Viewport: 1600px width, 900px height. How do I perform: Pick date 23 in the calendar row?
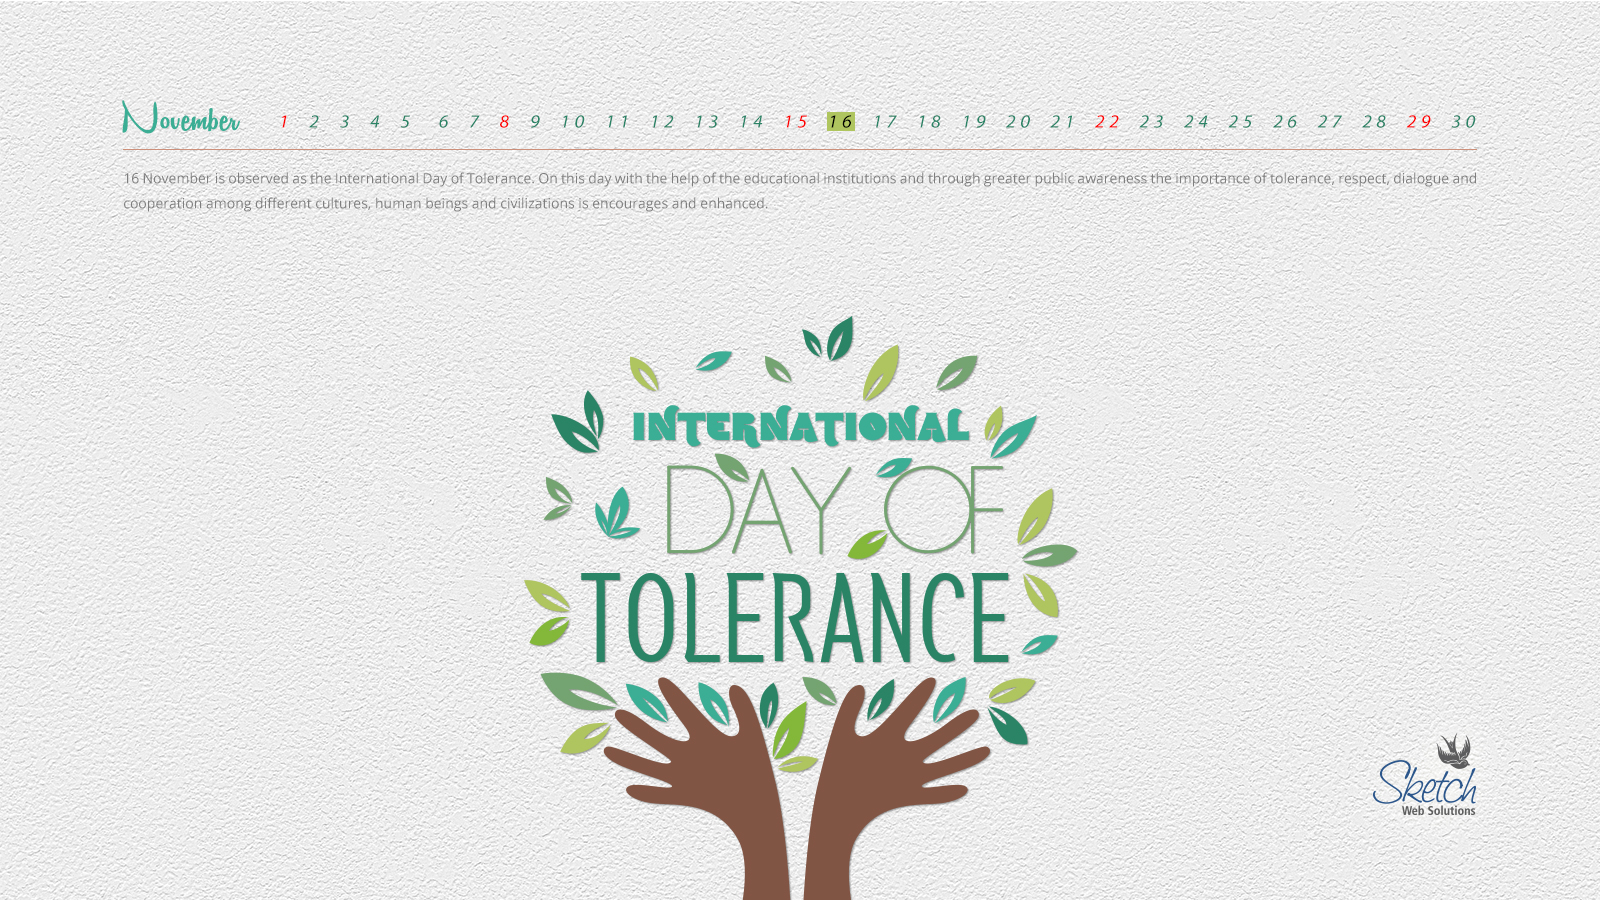pos(1153,122)
